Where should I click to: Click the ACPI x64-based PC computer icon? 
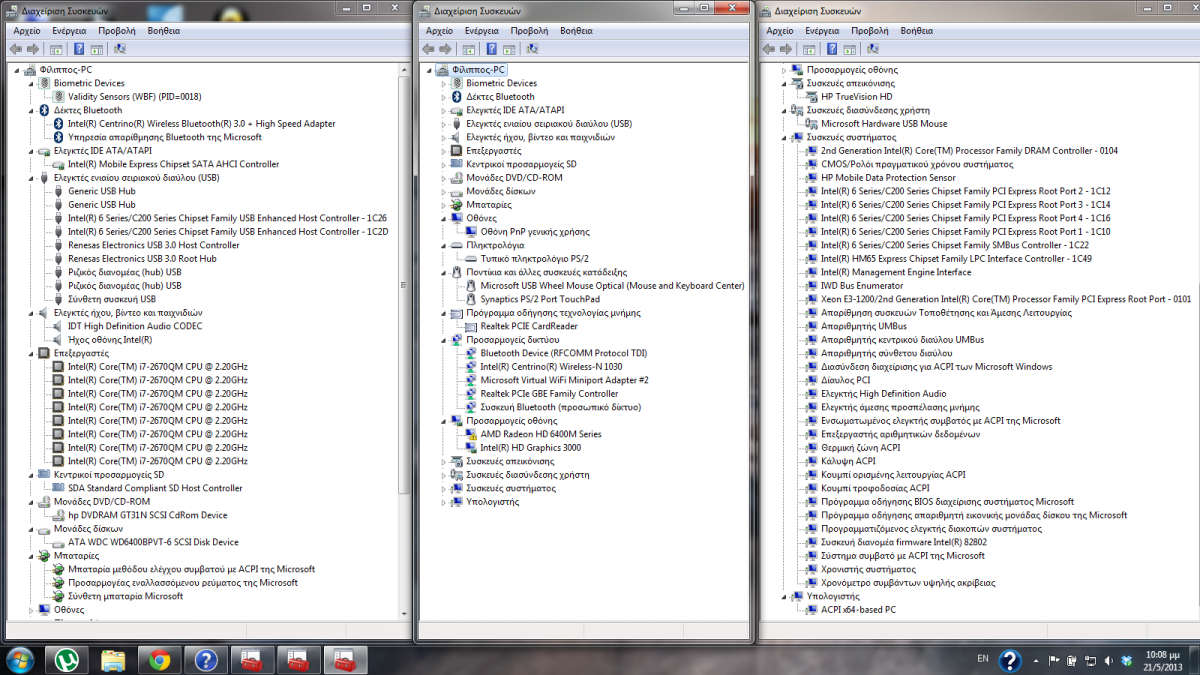[x=811, y=609]
